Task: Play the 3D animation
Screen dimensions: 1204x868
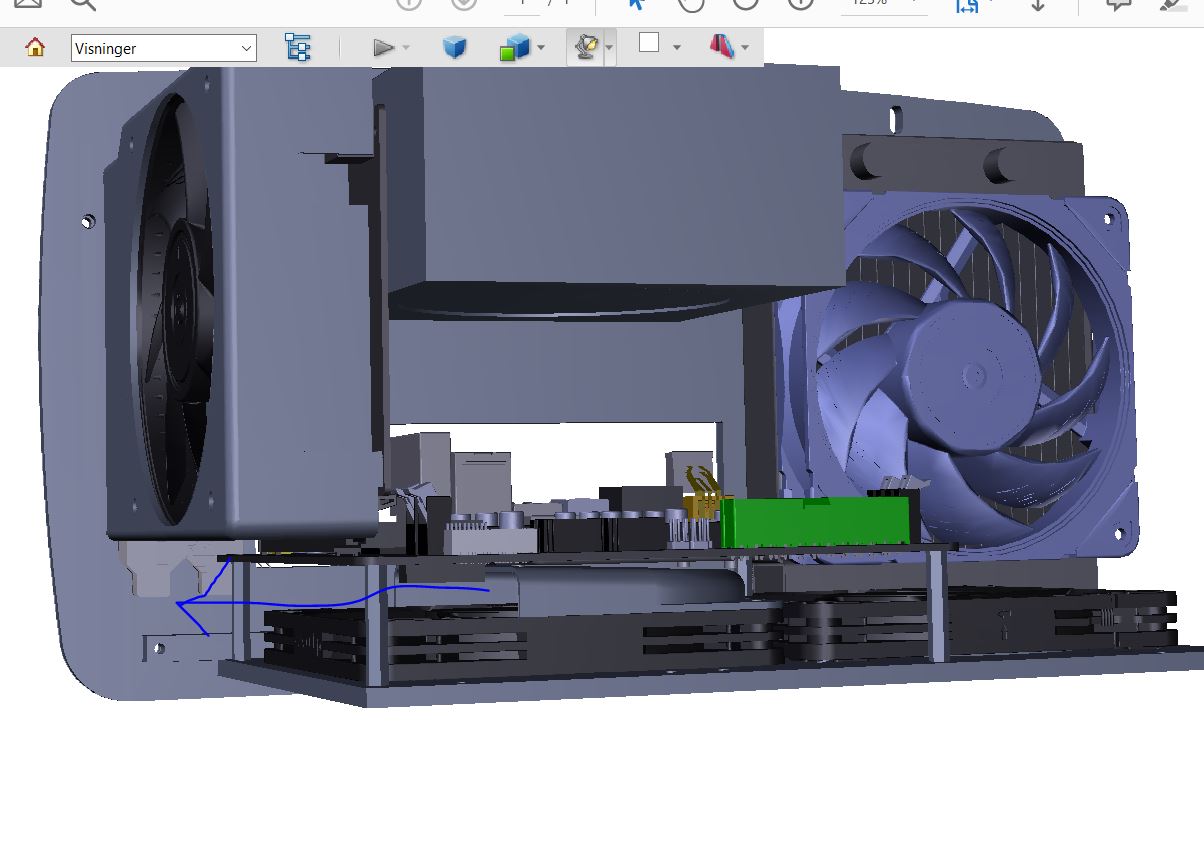Action: (x=383, y=47)
